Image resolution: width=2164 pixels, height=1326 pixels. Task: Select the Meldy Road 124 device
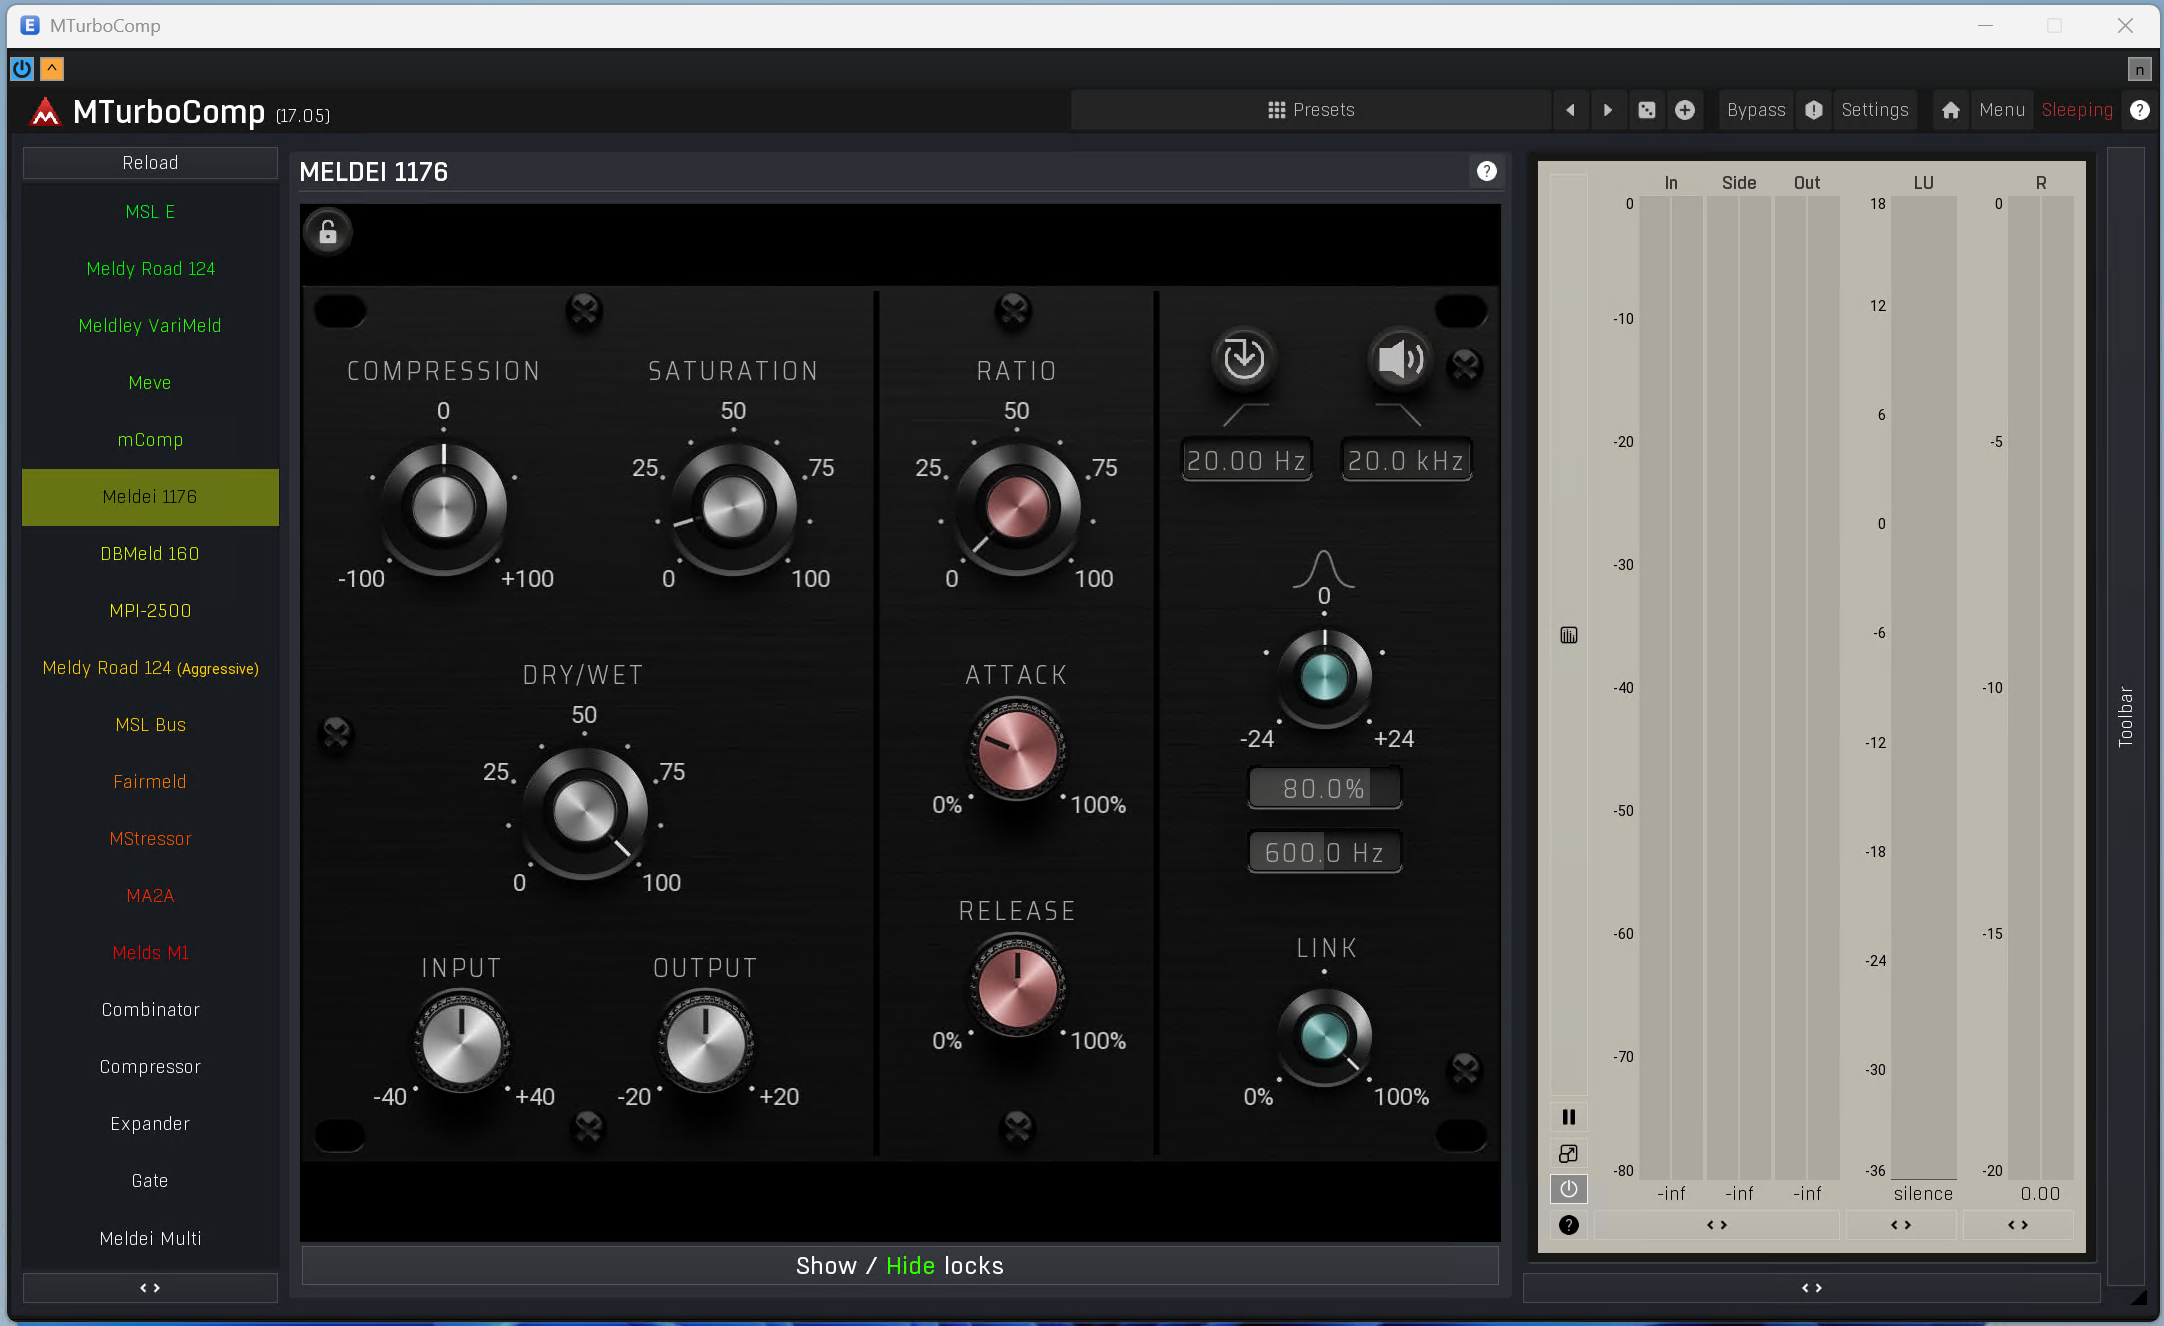pos(150,269)
